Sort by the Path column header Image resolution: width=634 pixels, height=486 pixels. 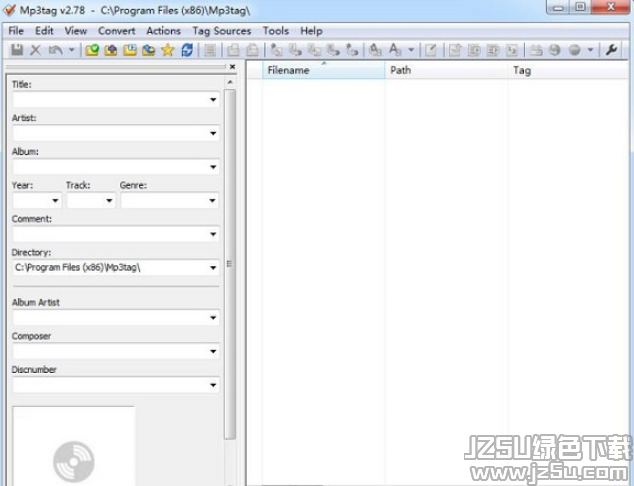coord(446,70)
